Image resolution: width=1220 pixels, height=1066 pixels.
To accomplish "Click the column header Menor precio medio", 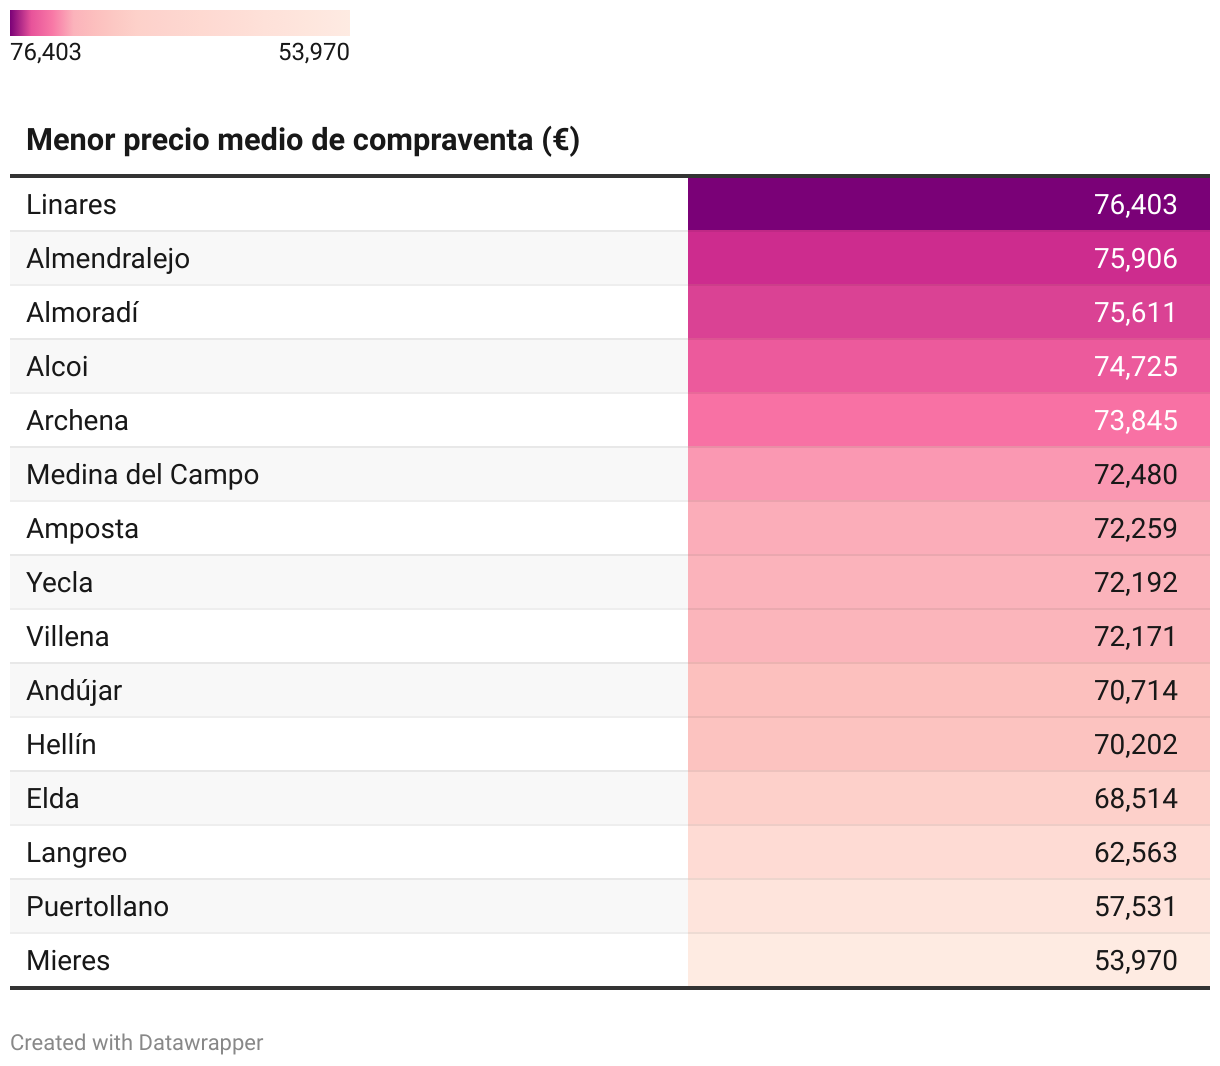I will 303,140.
